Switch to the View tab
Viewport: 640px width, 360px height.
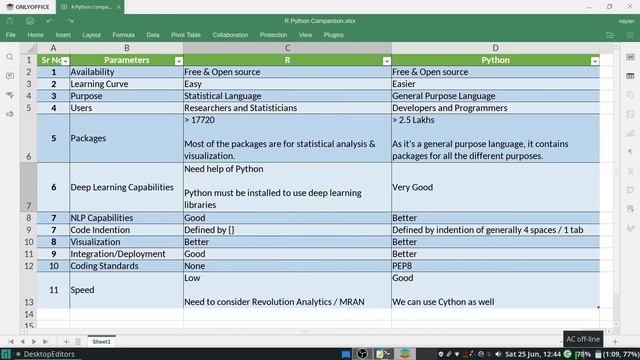point(305,35)
